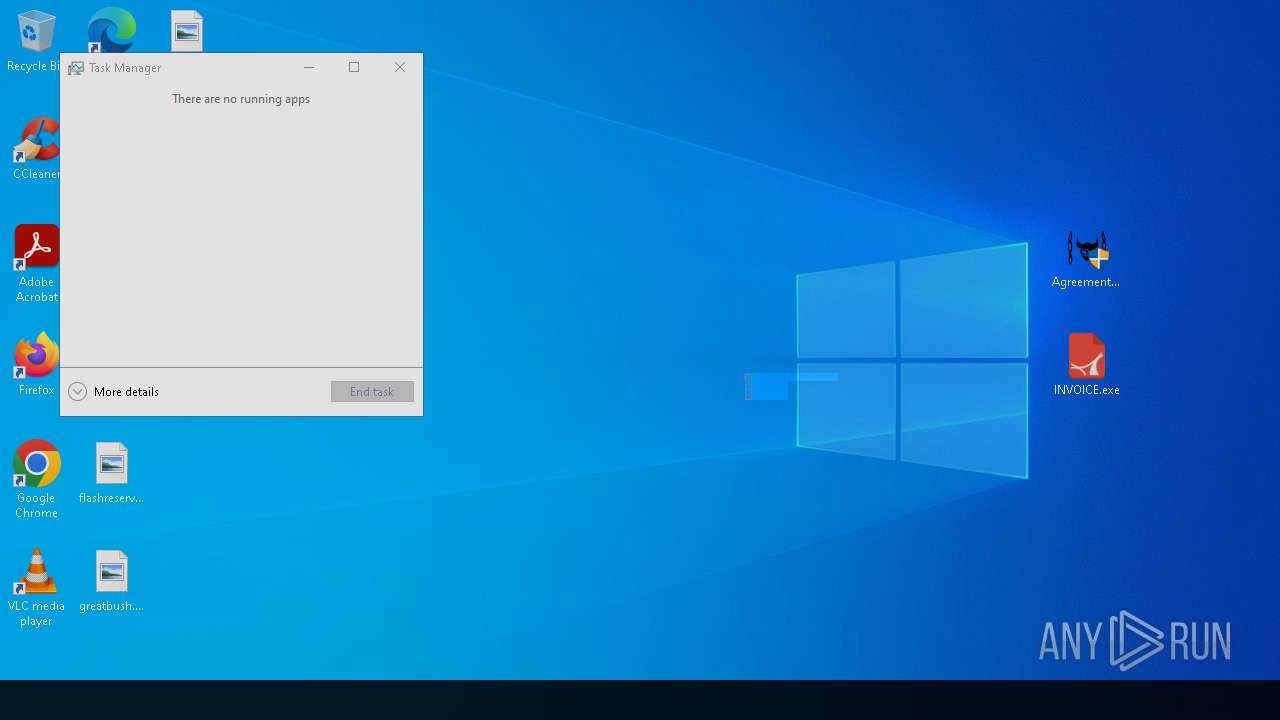Screen dimensions: 1280x720
Task: Expand More details in Task Manager
Action: (113, 392)
